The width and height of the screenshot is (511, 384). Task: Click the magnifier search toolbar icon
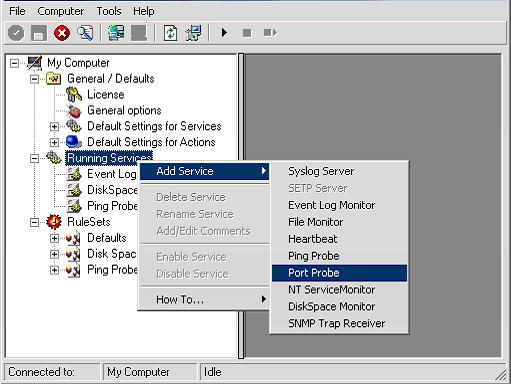(x=85, y=33)
